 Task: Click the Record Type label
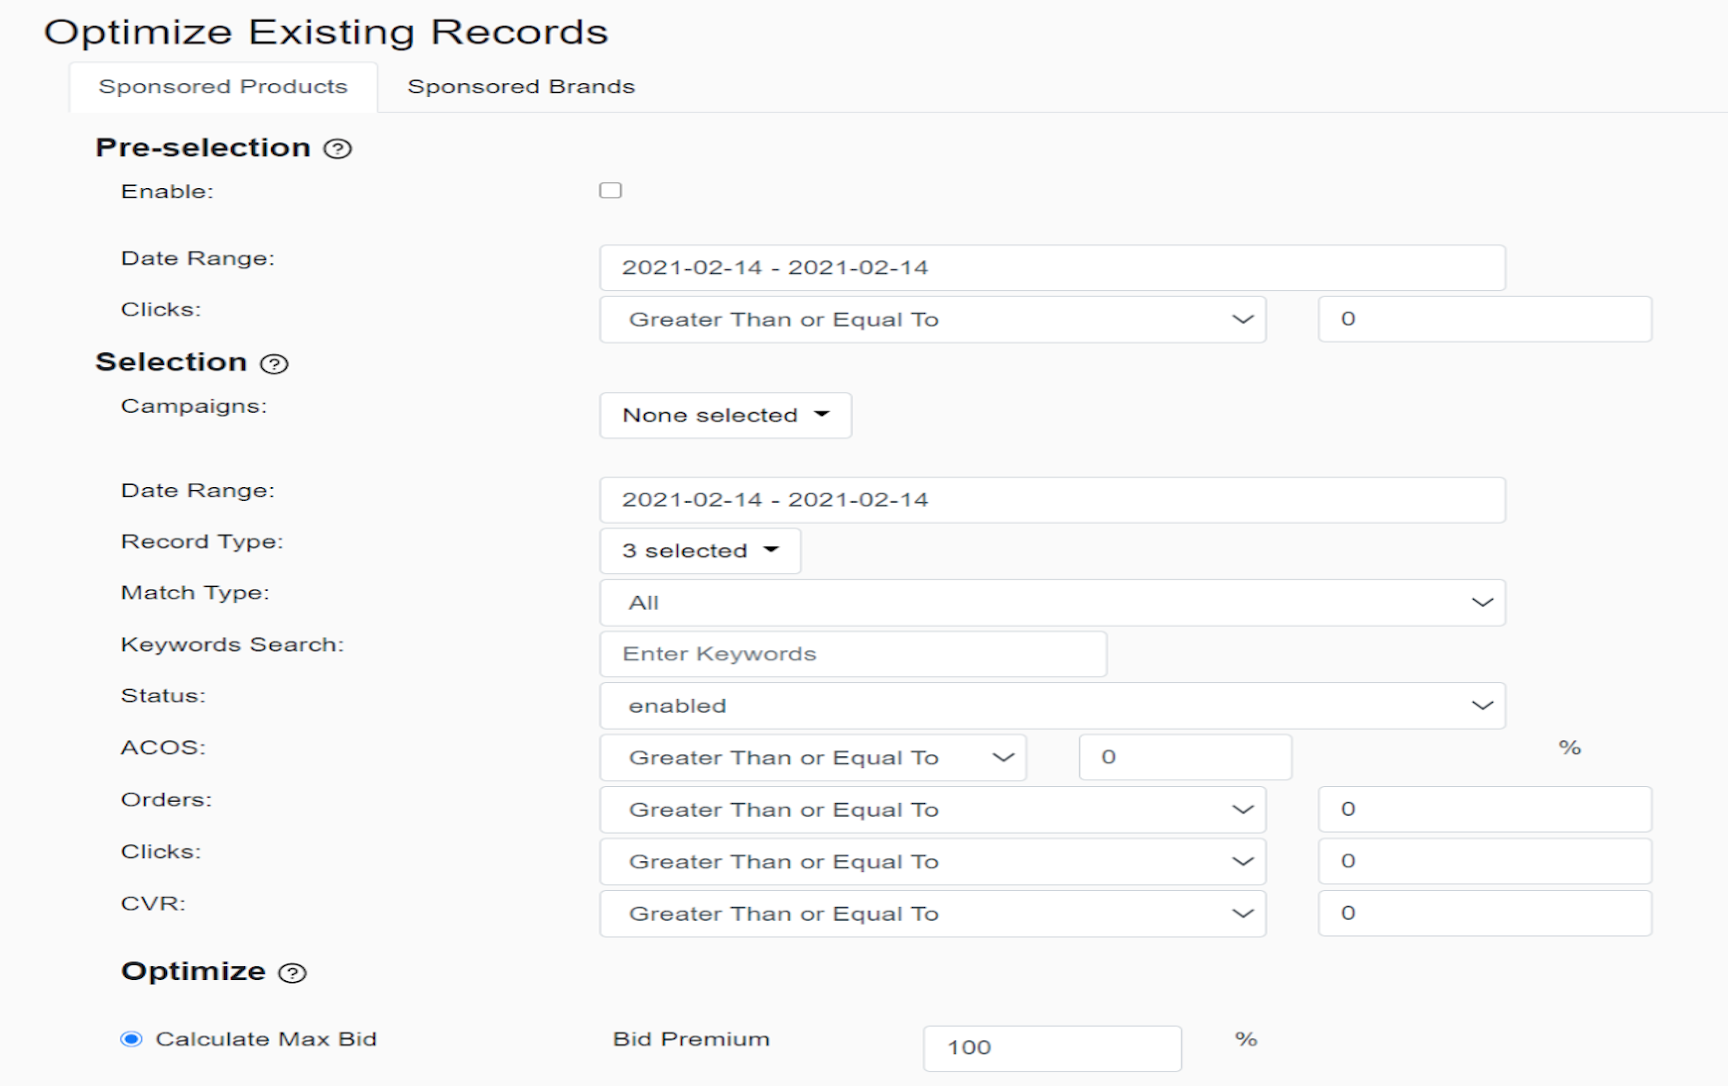202,542
